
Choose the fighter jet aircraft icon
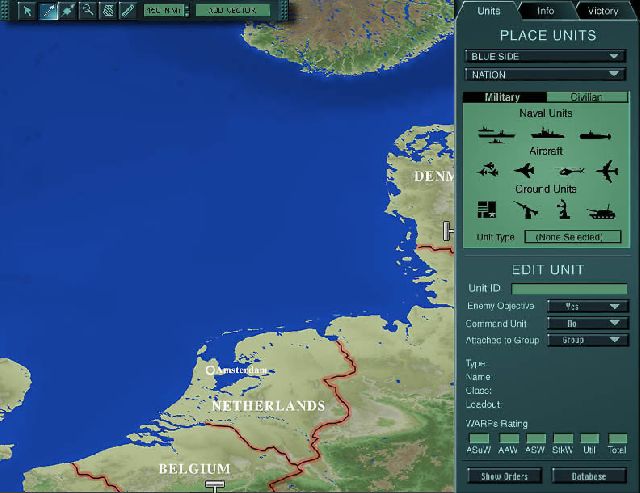[x=526, y=170]
